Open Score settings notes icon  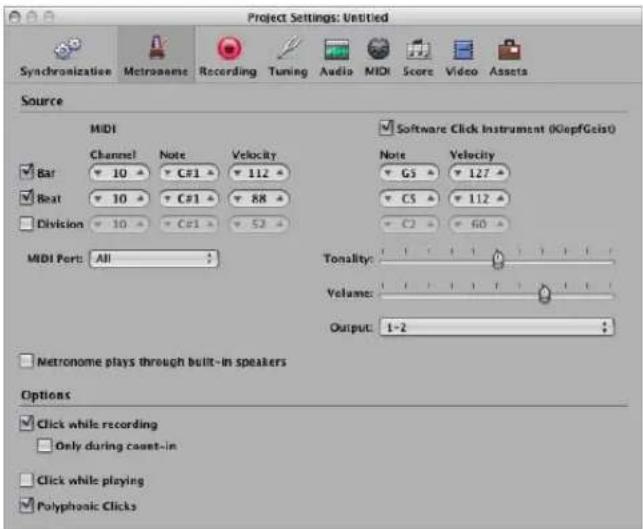click(418, 49)
